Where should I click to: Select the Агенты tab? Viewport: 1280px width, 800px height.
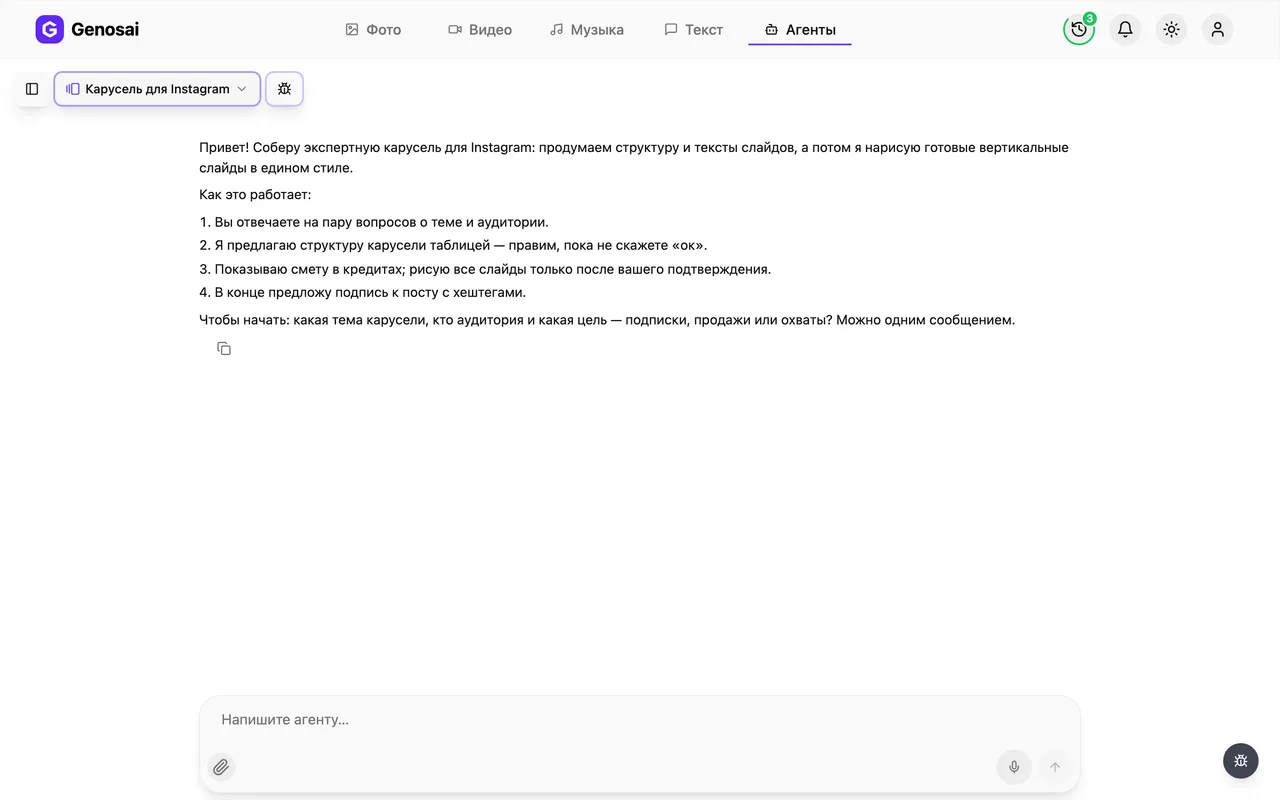click(800, 30)
